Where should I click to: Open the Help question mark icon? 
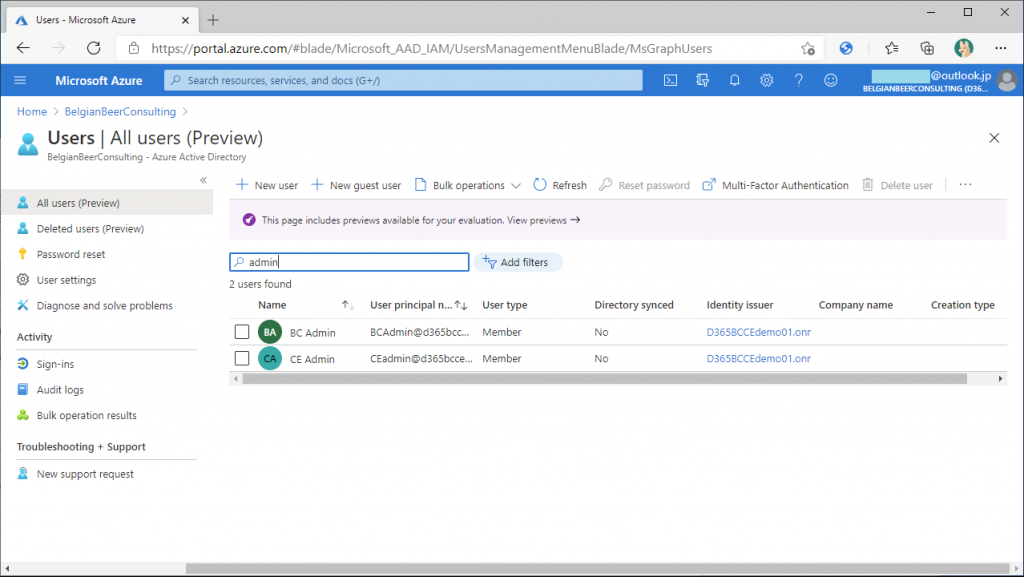799,80
